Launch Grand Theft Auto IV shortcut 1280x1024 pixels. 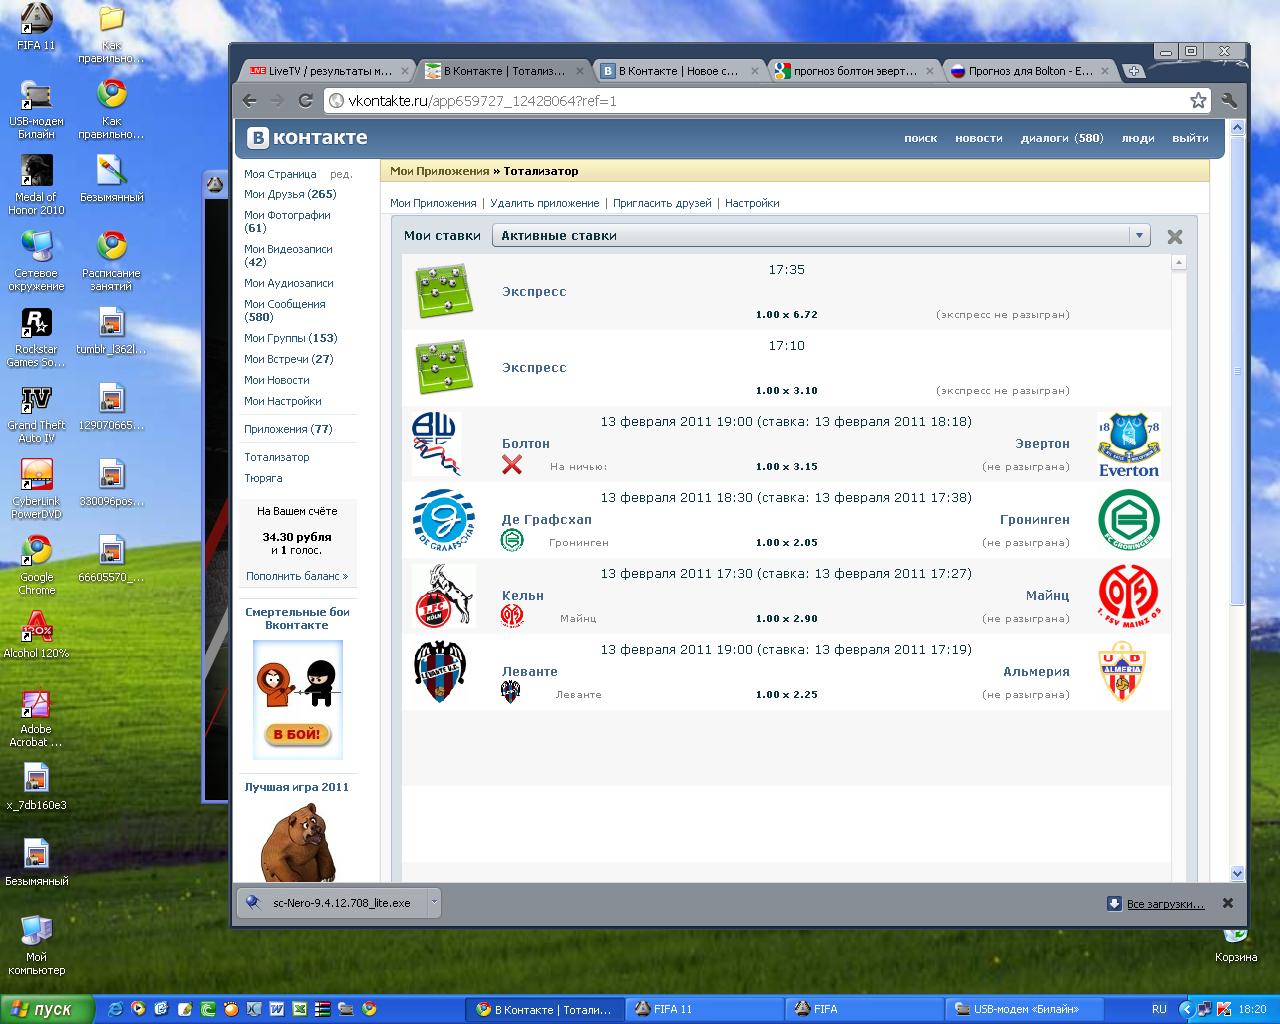tap(36, 413)
